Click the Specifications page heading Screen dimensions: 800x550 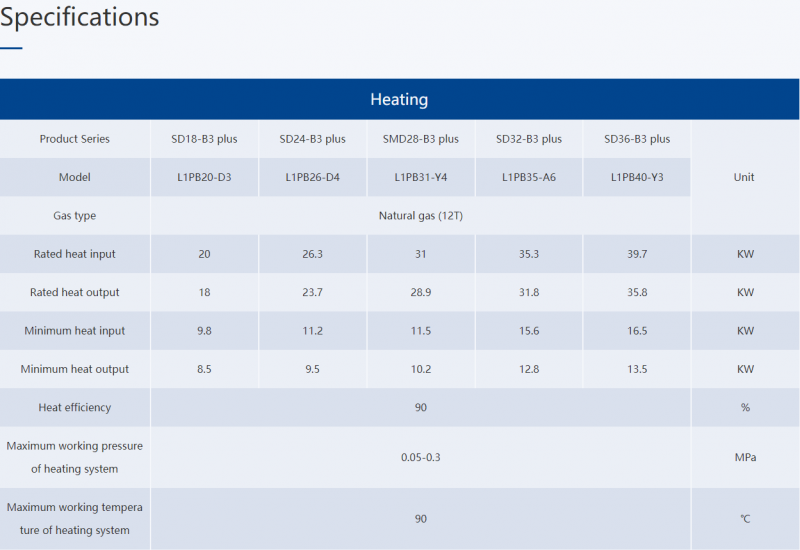(x=80, y=17)
